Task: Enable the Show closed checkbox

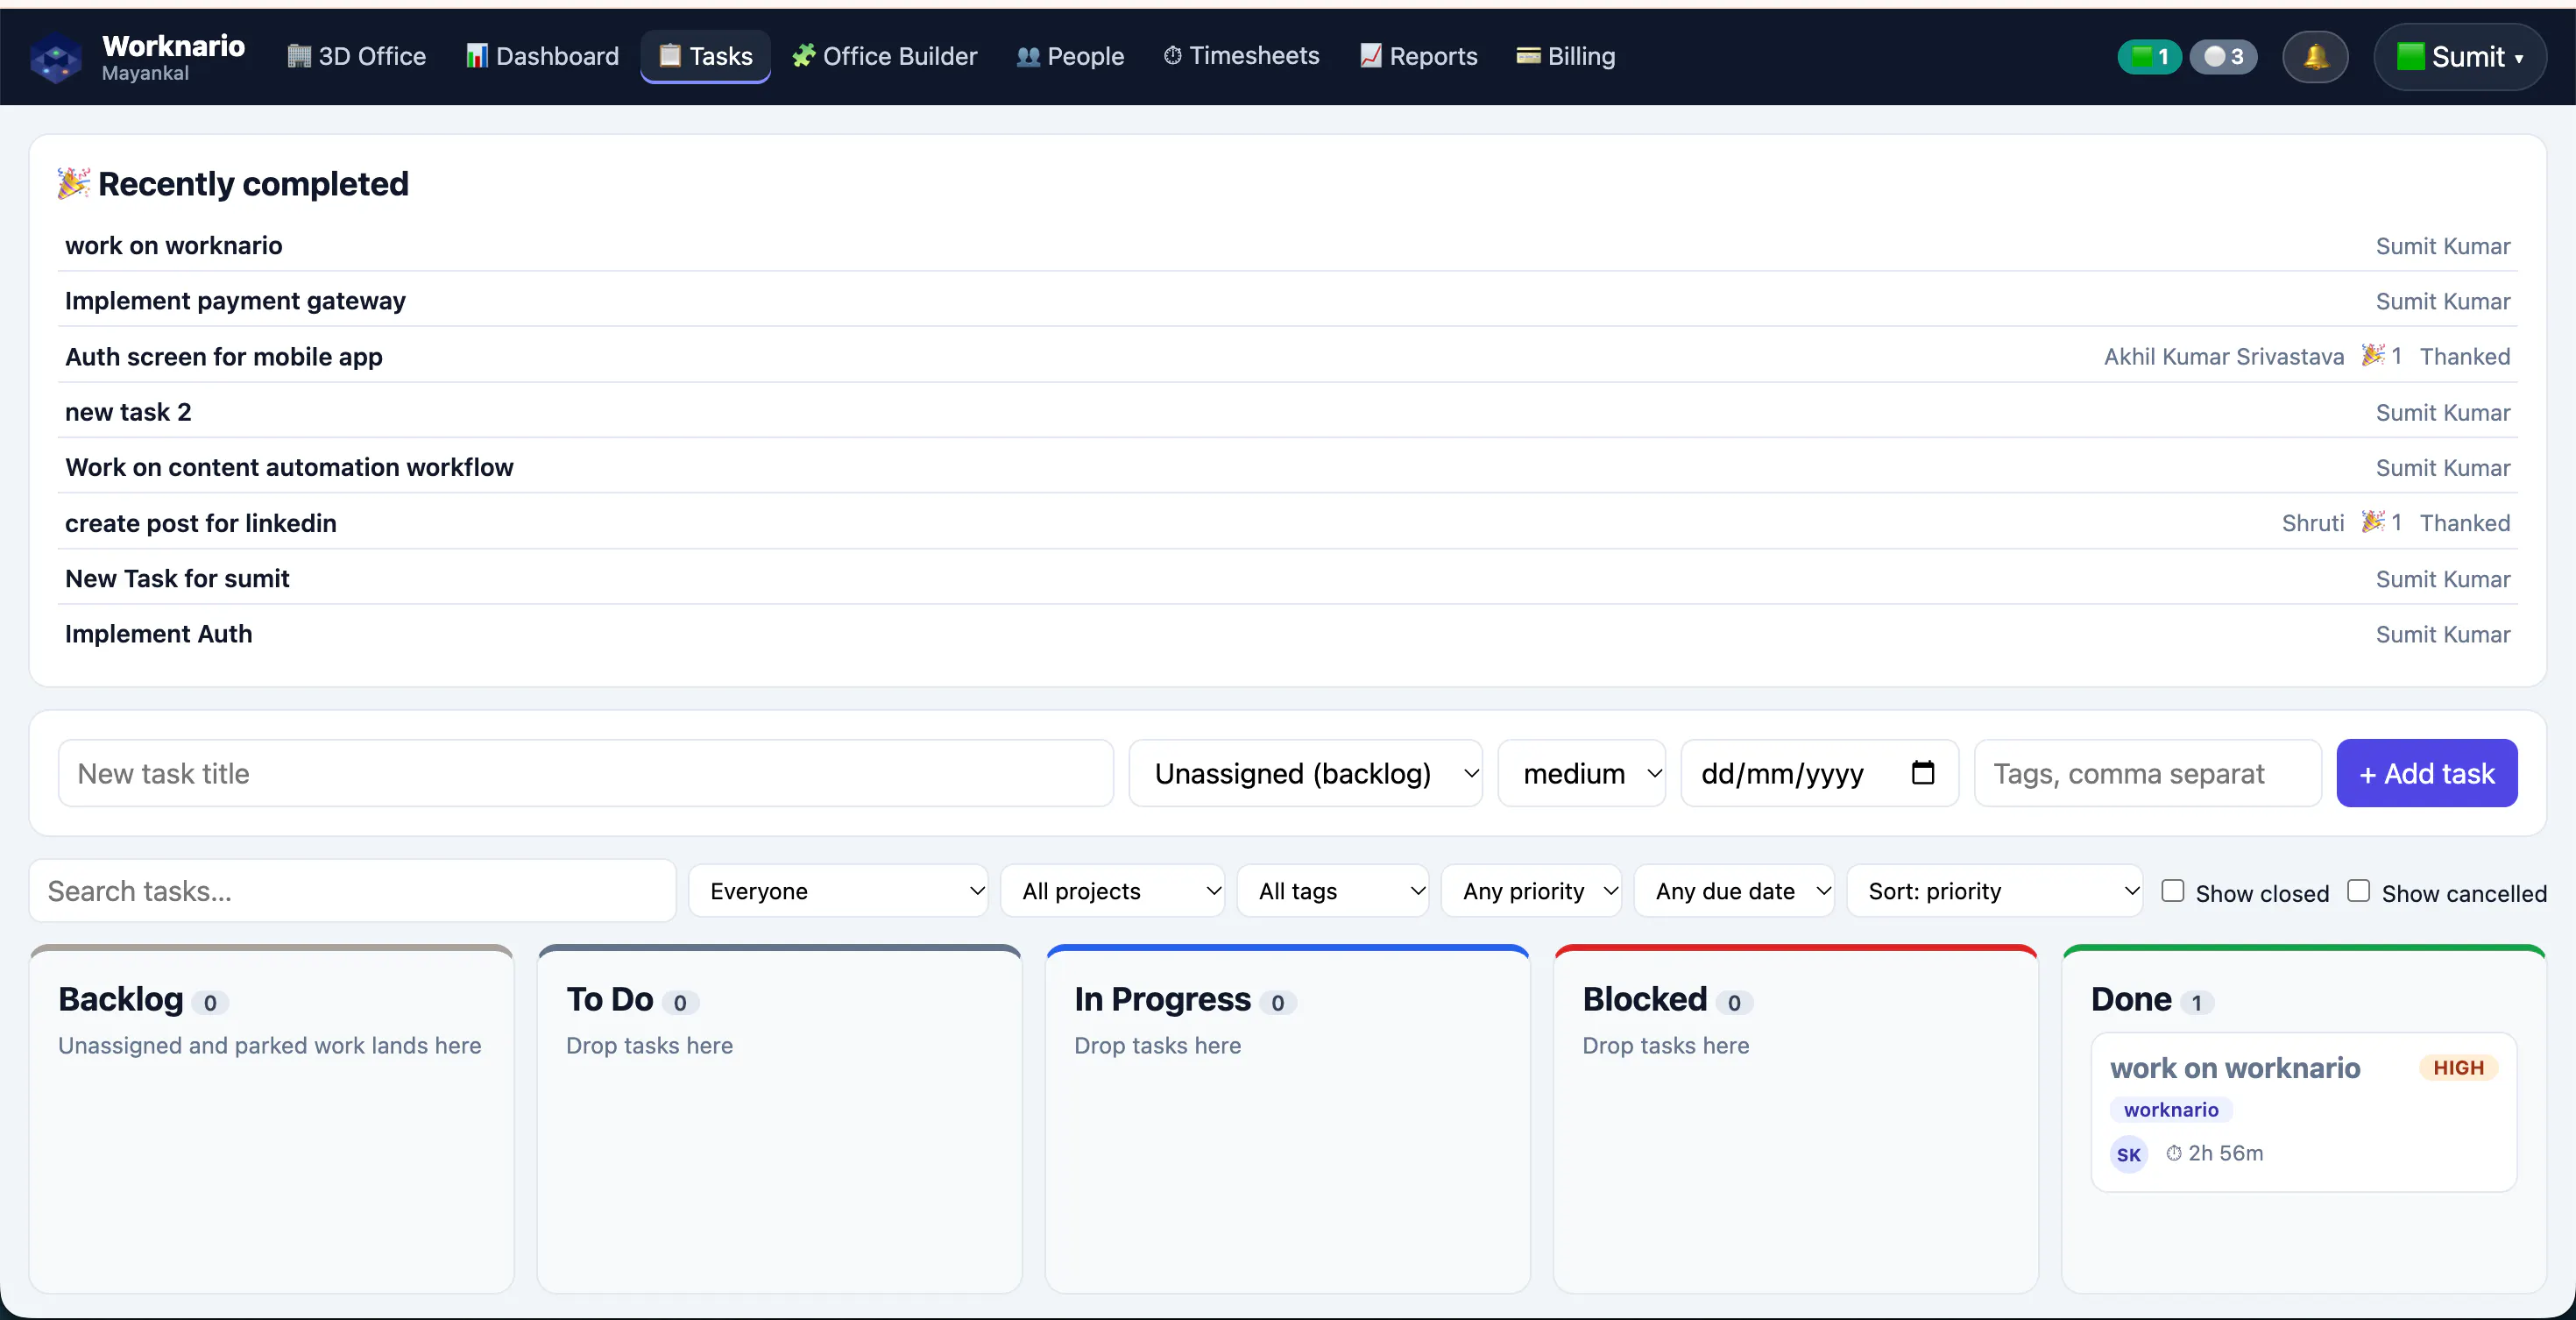Action: [2172, 891]
